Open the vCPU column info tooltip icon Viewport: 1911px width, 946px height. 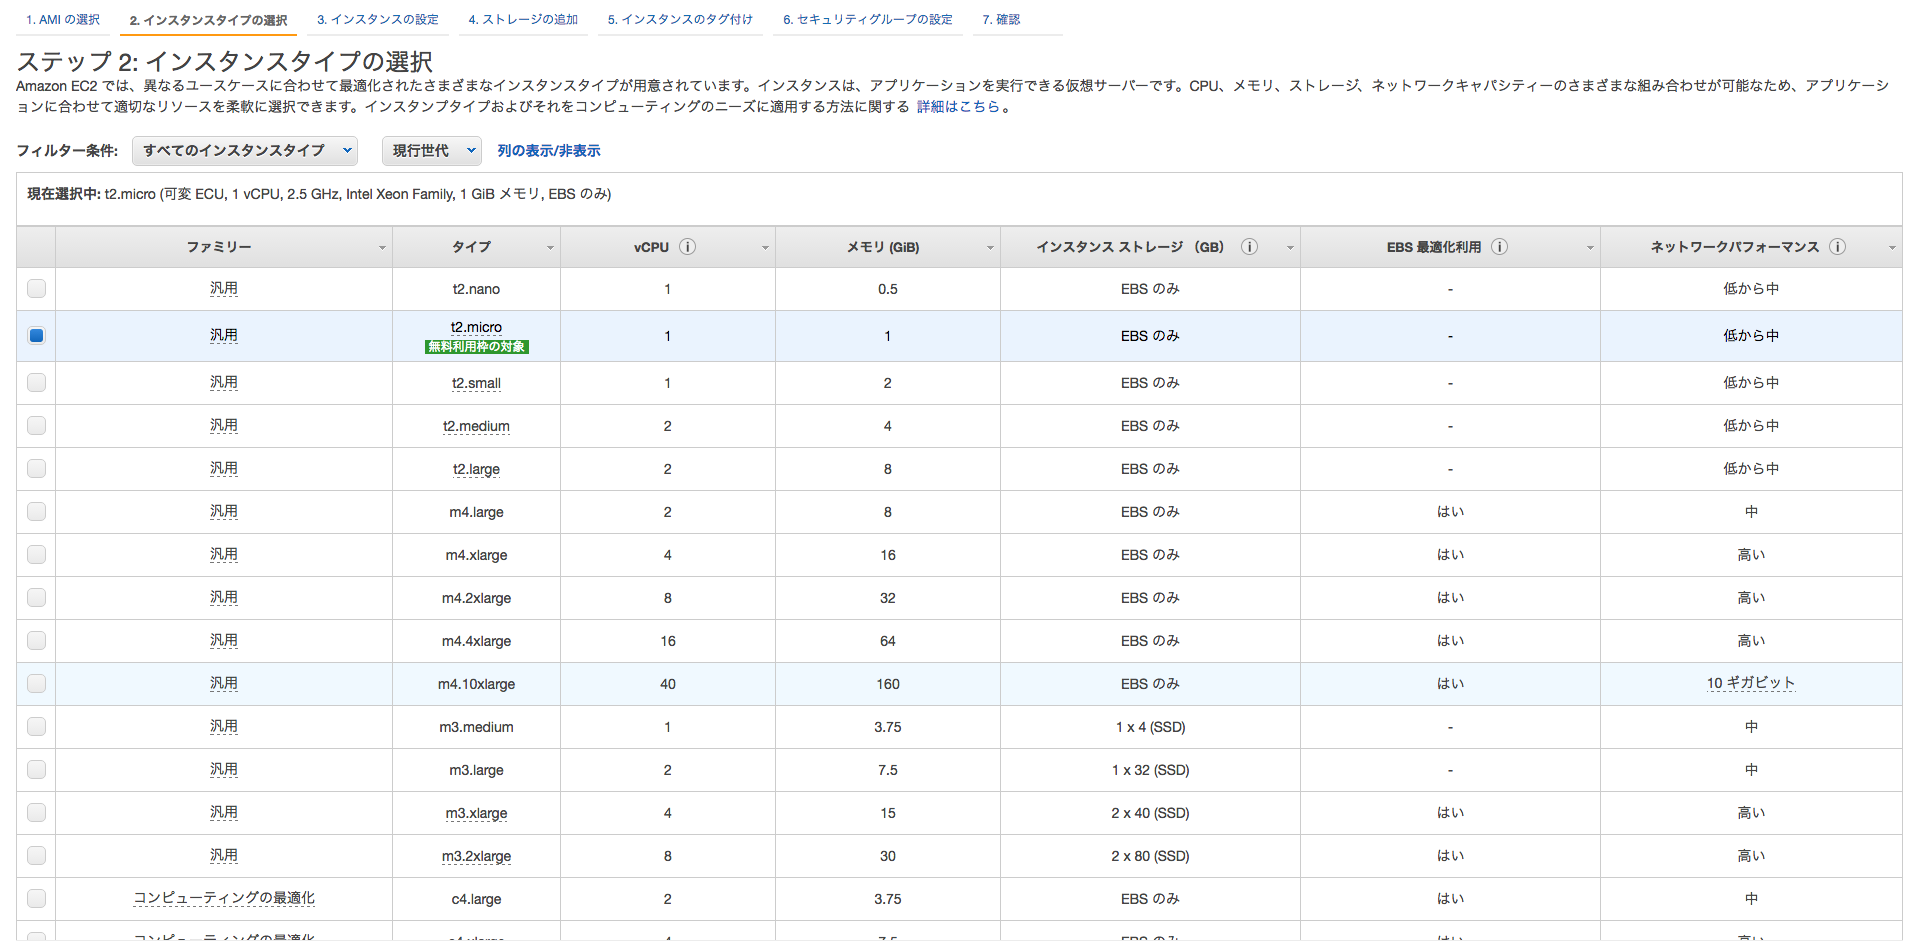coord(688,247)
